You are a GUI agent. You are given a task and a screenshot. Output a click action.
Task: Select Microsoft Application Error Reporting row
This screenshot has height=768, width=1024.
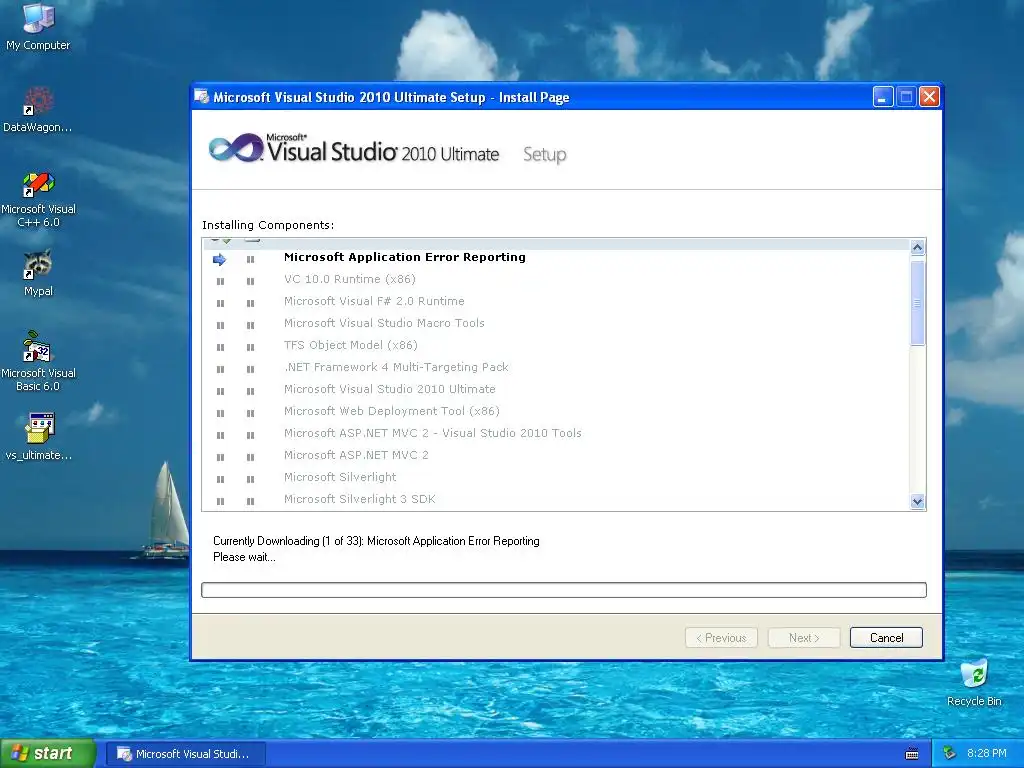pos(556,257)
